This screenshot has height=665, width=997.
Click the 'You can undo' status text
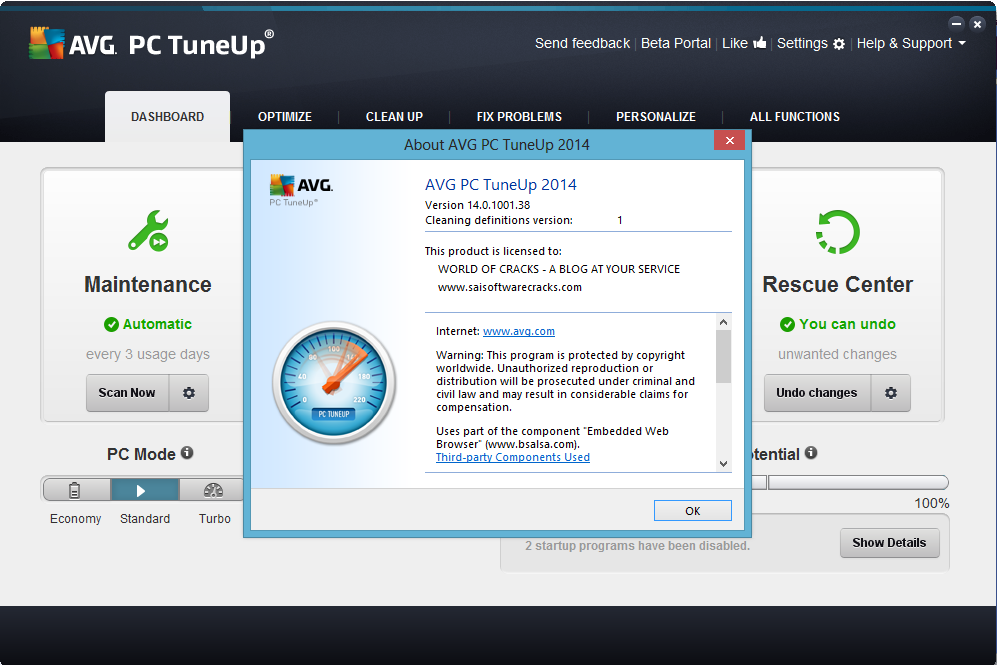coord(847,324)
